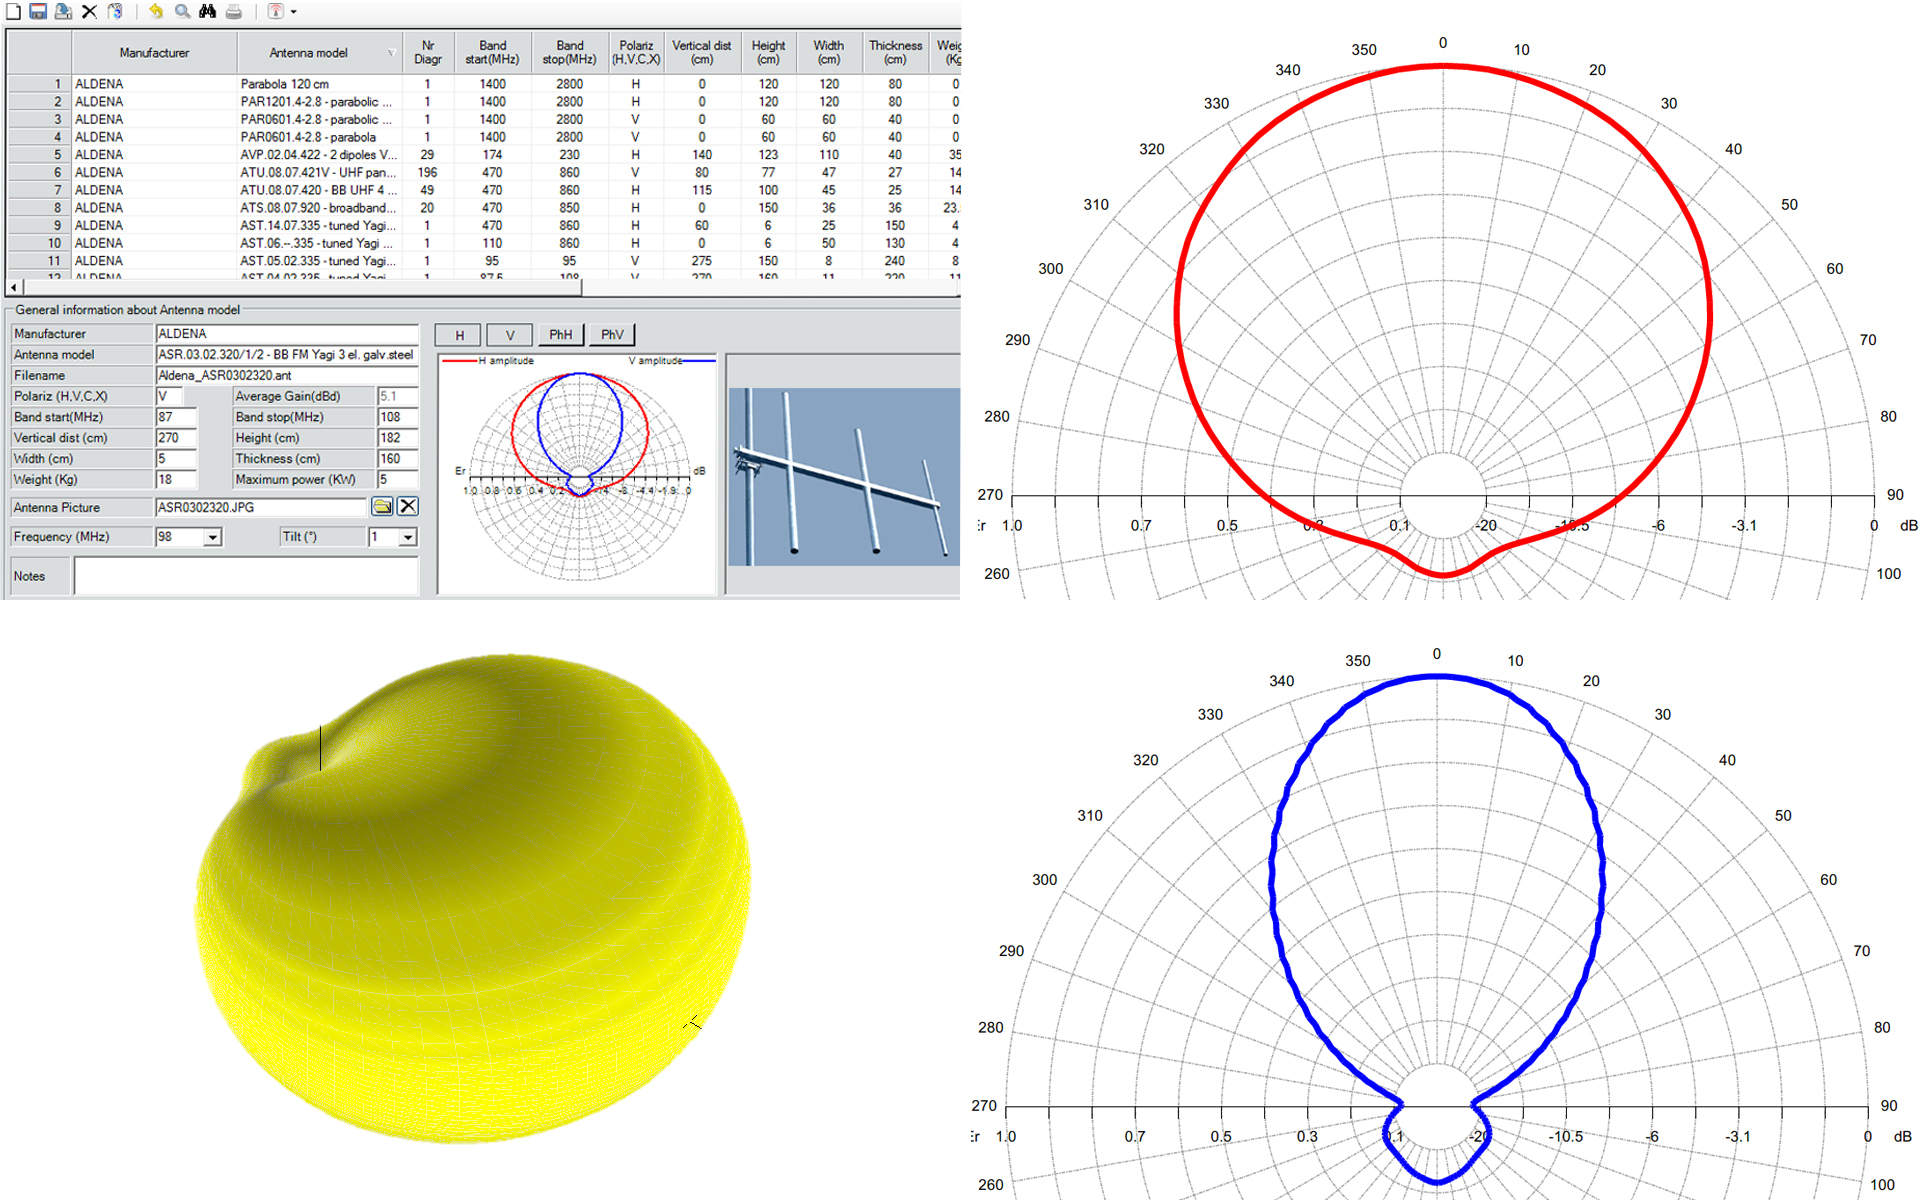Viewport: 1920px width, 1200px height.
Task: Click the Print toolbar icon
Action: 233,11
